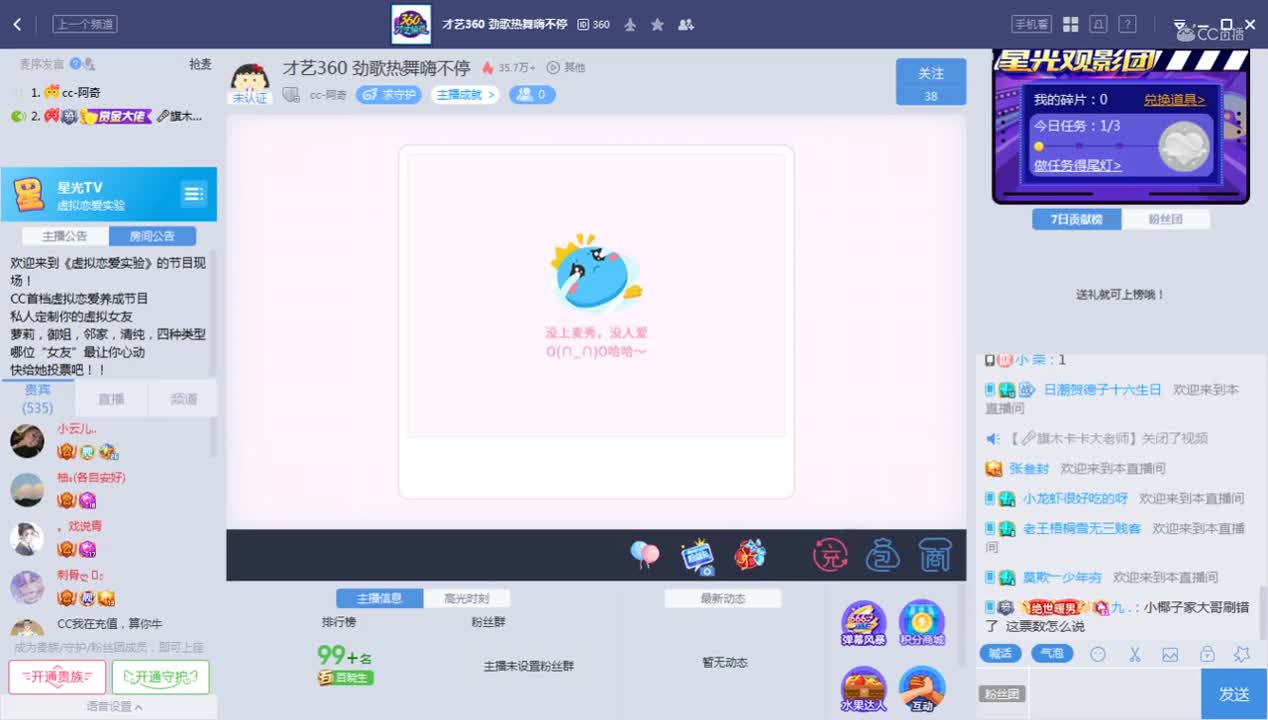The height and width of the screenshot is (720, 1268).
Task: Click the 才艺360 channel logo thumbnail
Action: [x=411, y=24]
